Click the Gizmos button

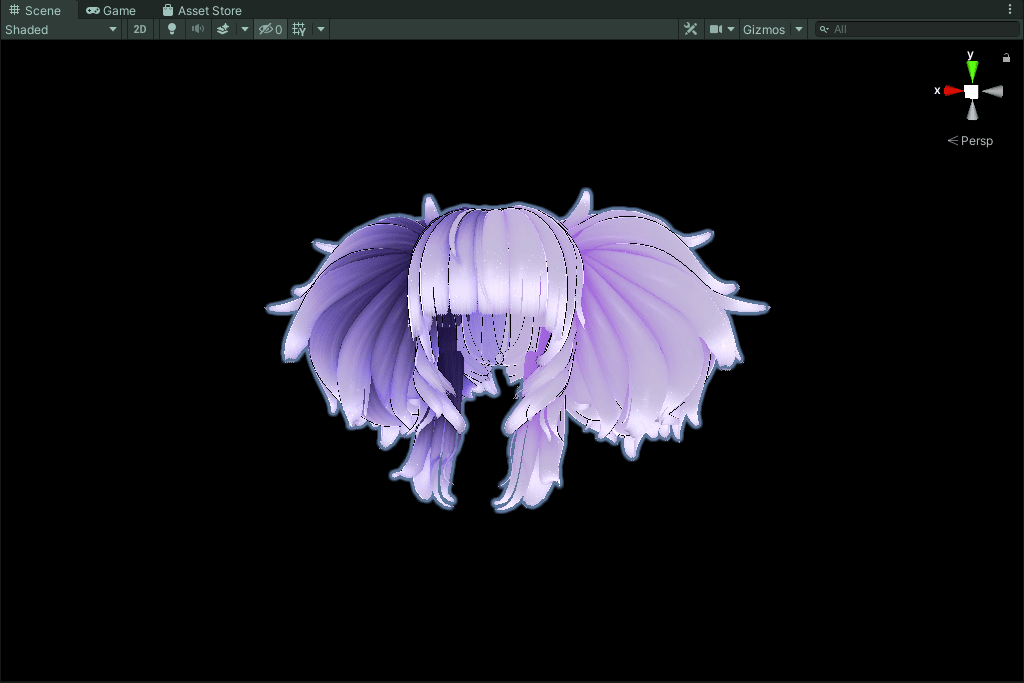pyautogui.click(x=764, y=29)
